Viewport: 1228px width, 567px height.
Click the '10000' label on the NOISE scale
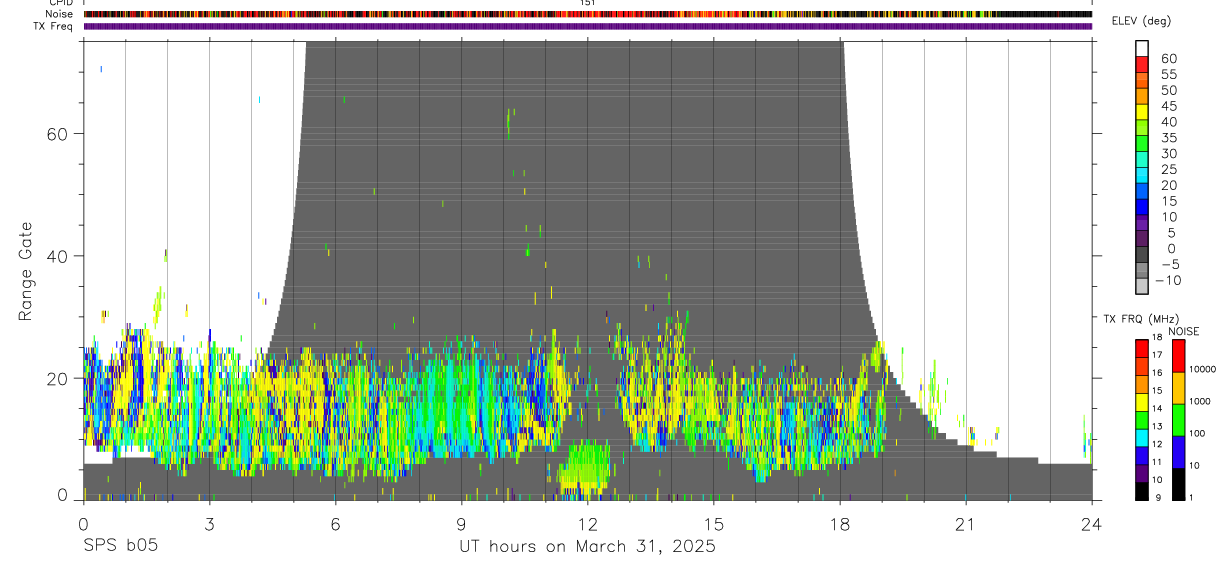pos(1203,369)
